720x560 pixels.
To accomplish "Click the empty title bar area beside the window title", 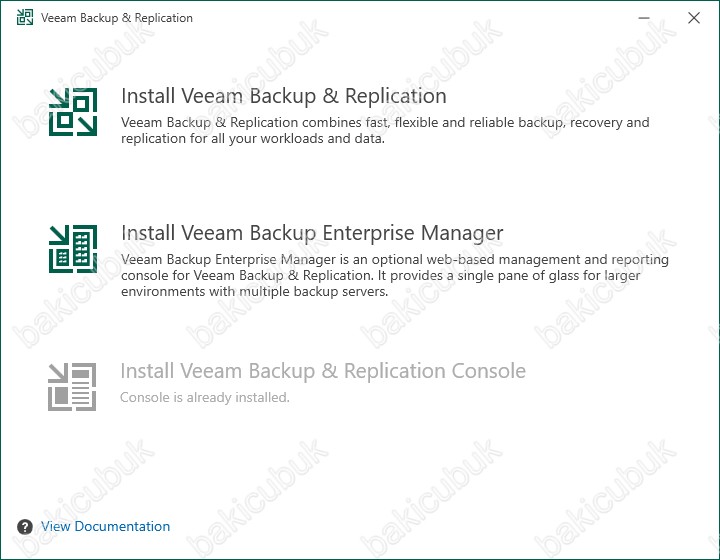I will (413, 18).
